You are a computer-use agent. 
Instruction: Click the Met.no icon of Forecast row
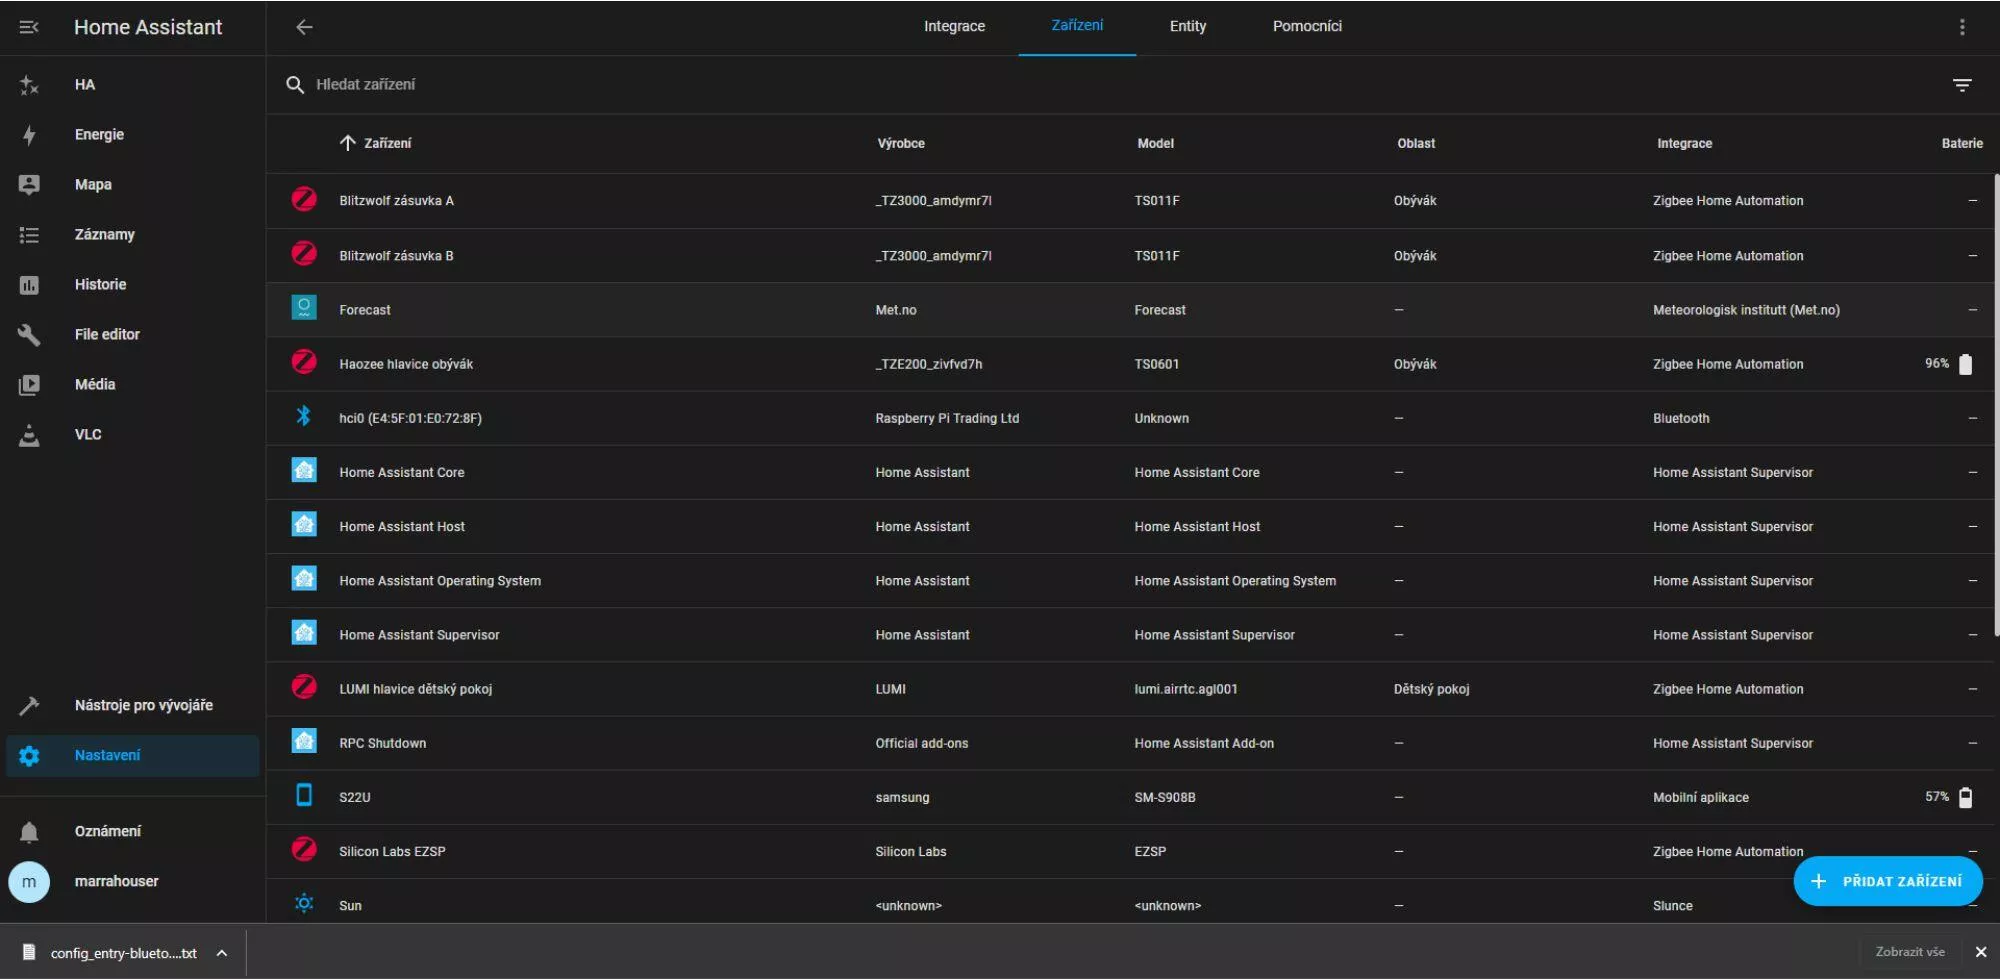[x=304, y=307]
